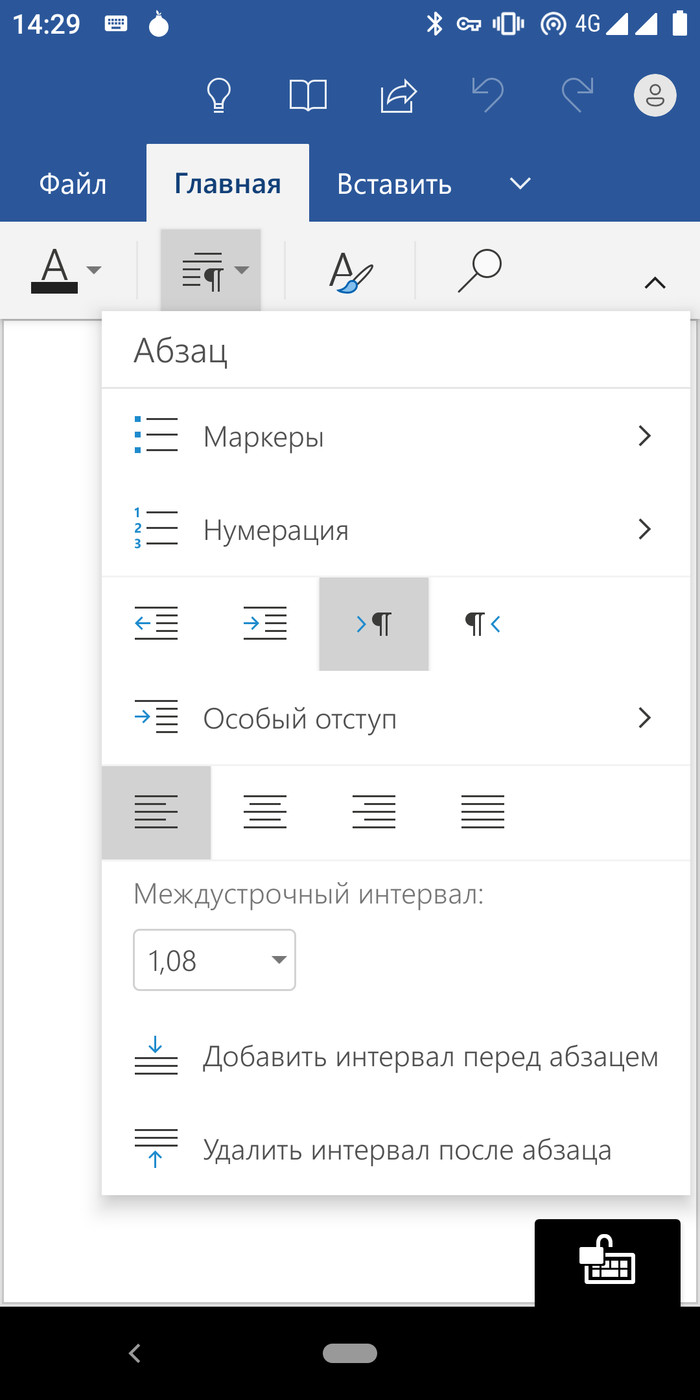The height and width of the screenshot is (1400, 700).
Task: Tap the lightbulb Tell Me icon
Action: pos(218,96)
